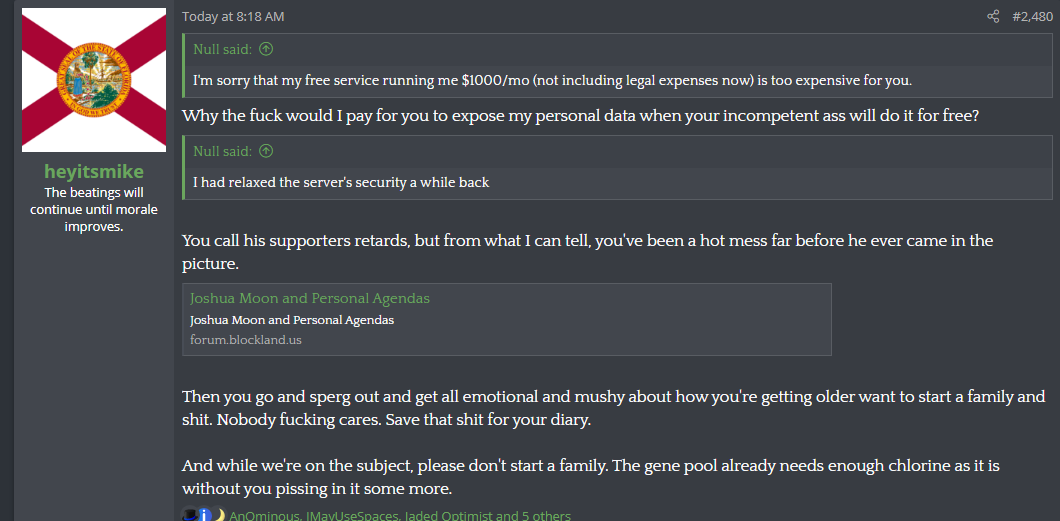Show who reacted: AnOminous, IMayUseSpaces and others
The image size is (1060, 521).
pos(400,516)
